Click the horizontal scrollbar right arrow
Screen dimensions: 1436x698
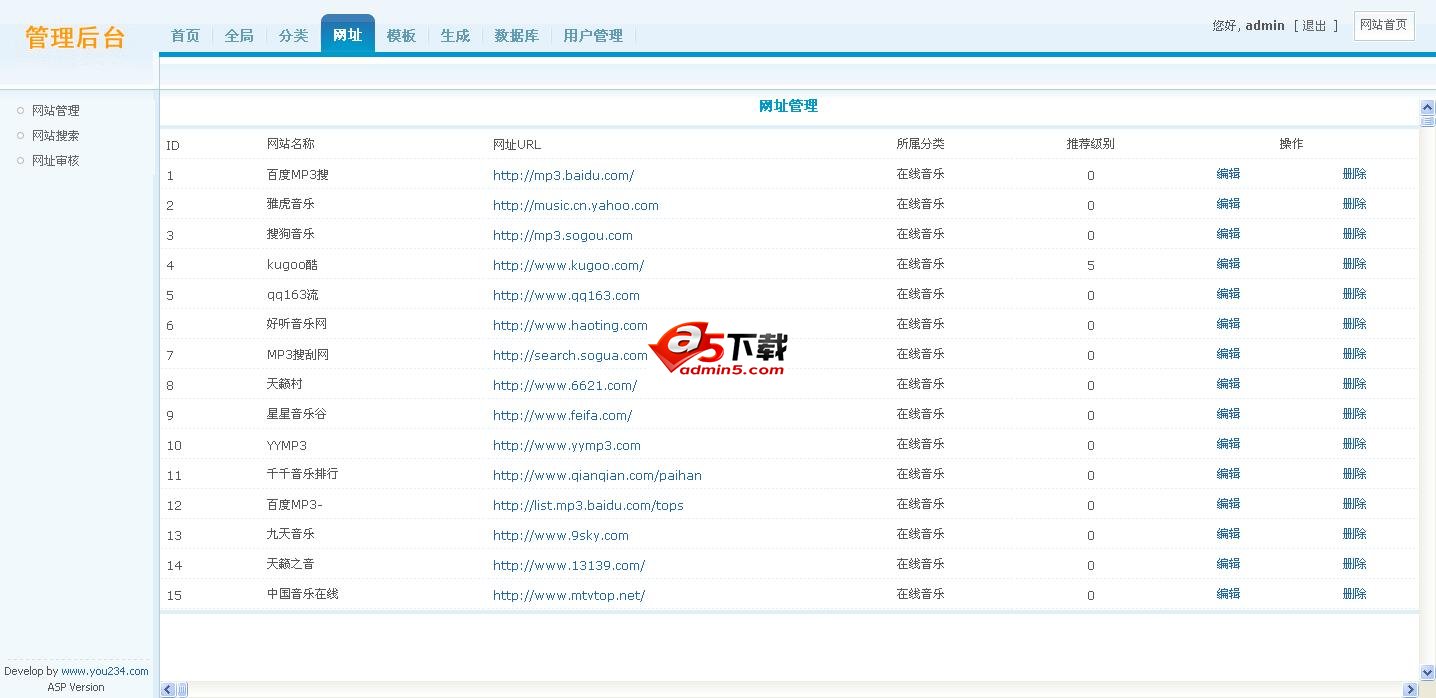click(1410, 690)
